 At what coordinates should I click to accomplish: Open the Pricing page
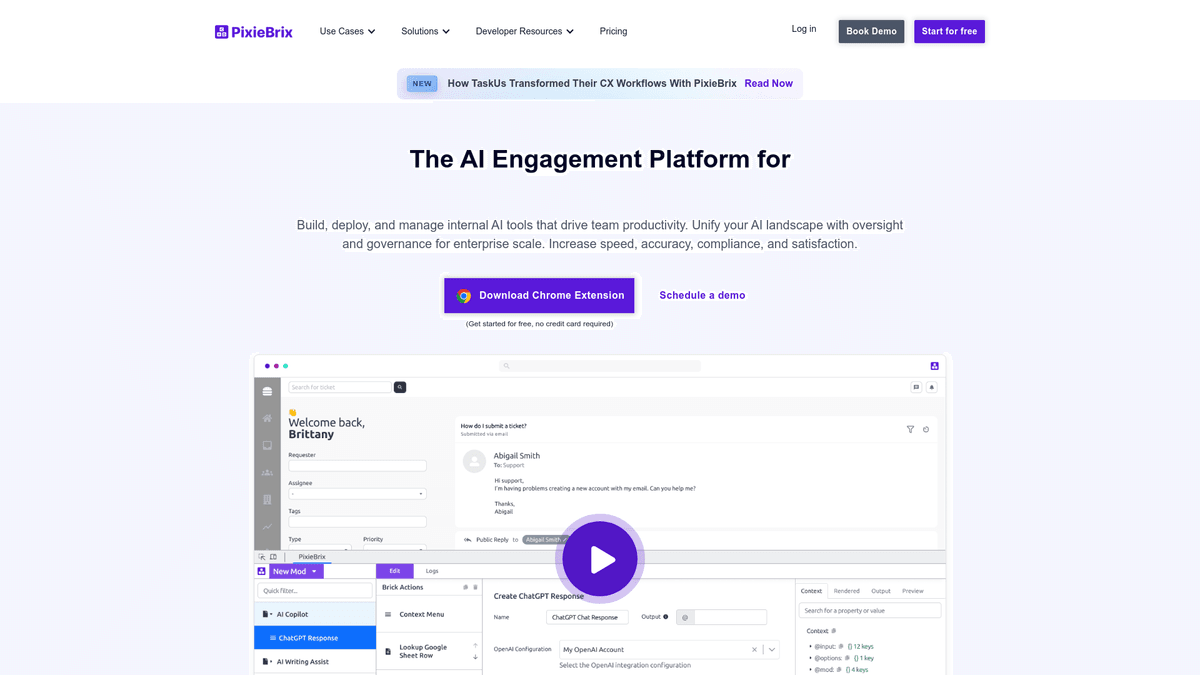click(614, 32)
